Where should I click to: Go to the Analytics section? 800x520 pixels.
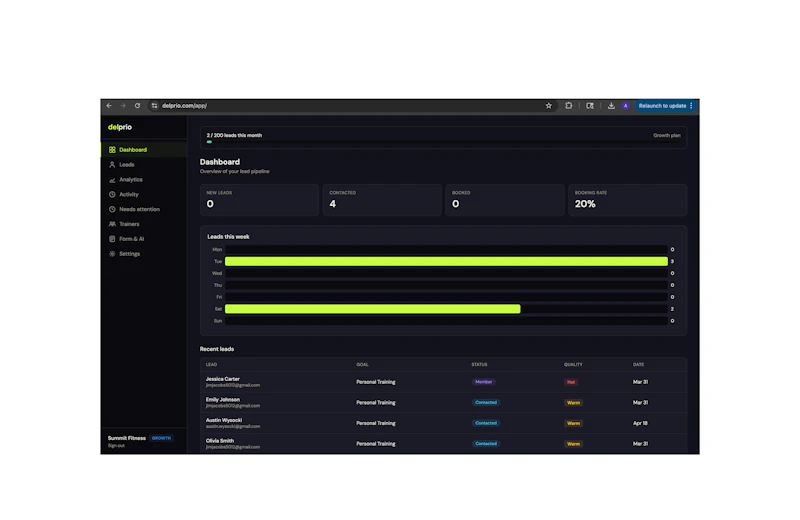144,180
